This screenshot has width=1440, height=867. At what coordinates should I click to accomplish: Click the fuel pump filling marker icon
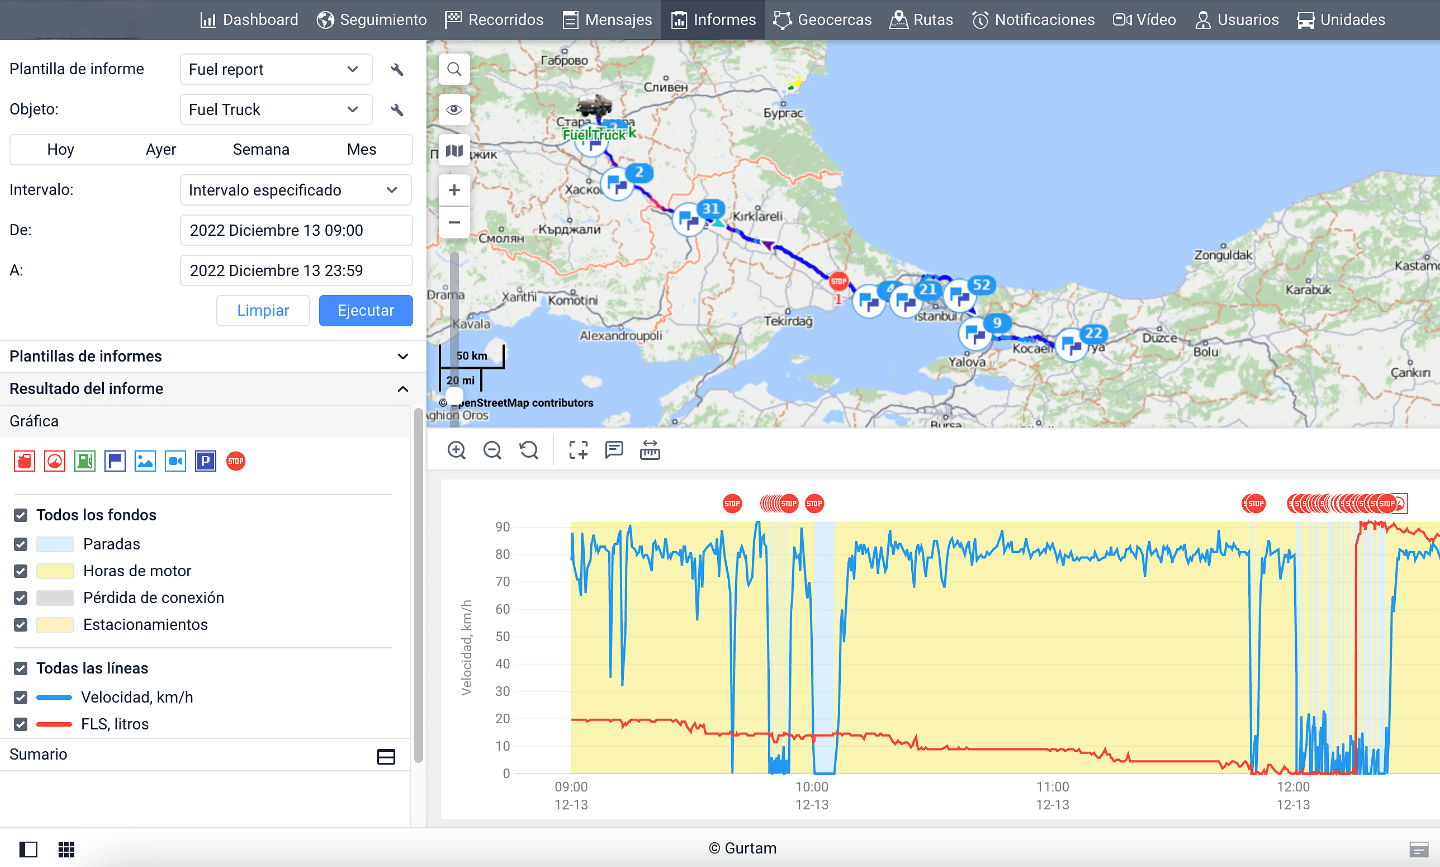[85, 461]
